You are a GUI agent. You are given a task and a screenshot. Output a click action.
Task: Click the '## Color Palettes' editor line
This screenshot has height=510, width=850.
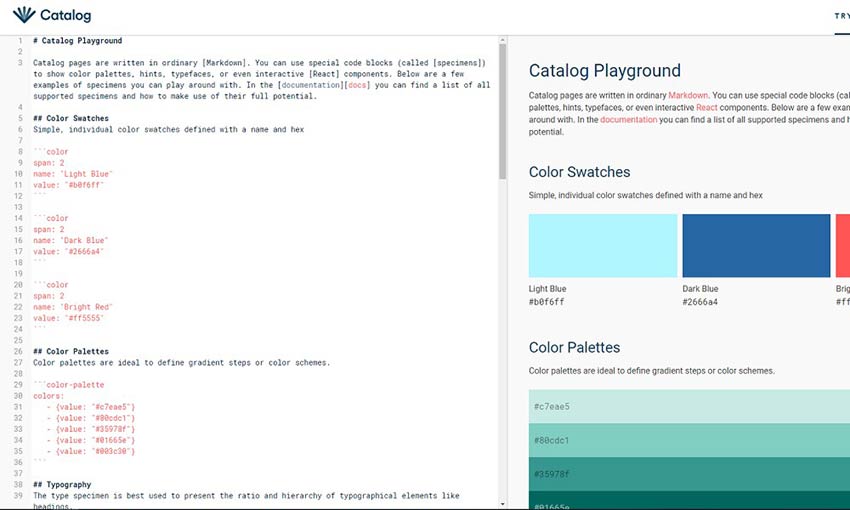(x=71, y=351)
